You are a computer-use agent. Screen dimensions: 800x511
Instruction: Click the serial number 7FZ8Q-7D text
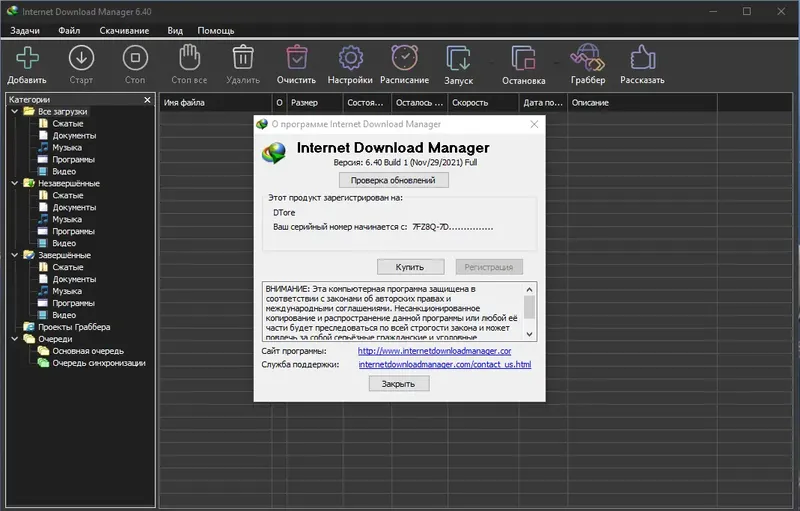453,227
